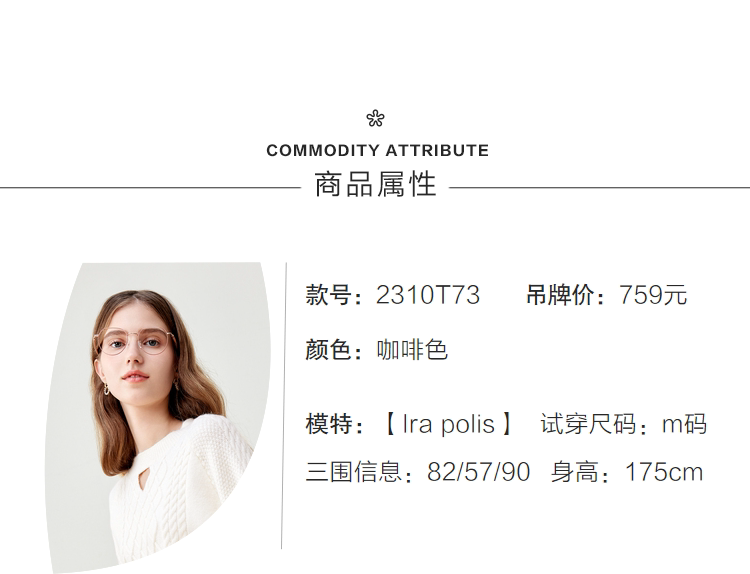The image size is (750, 574).
Task: Click the 759元 price value
Action: (x=653, y=296)
